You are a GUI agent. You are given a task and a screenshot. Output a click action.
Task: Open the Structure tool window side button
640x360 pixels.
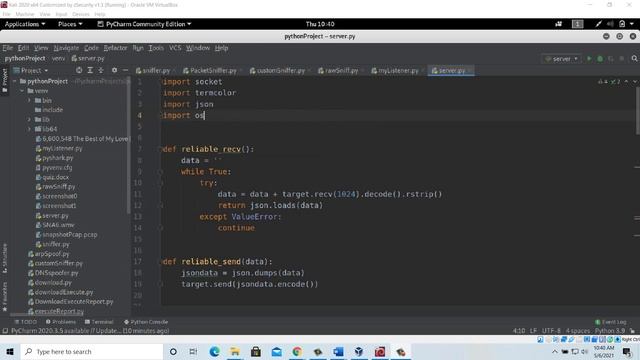[x=5, y=258]
